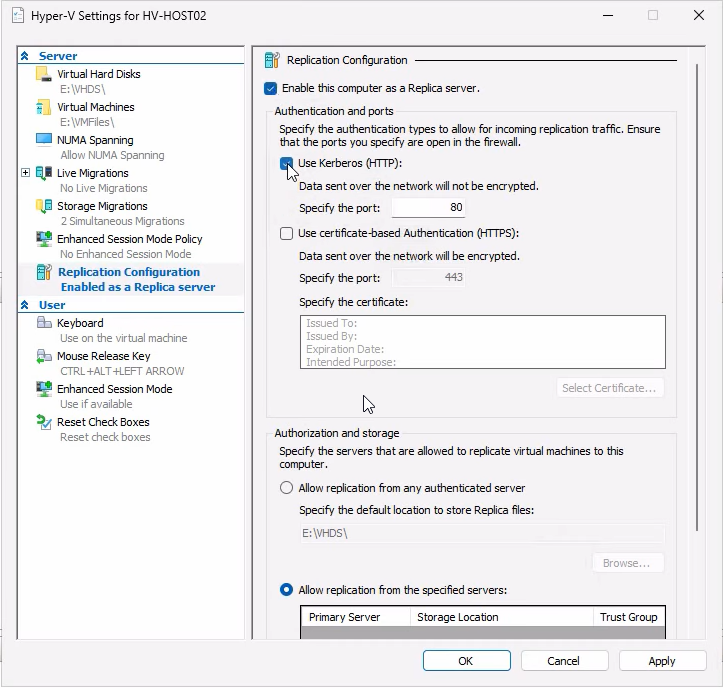Click the user Enhanced Session Mode icon
Screen dimensions: 723x688
coord(44,389)
